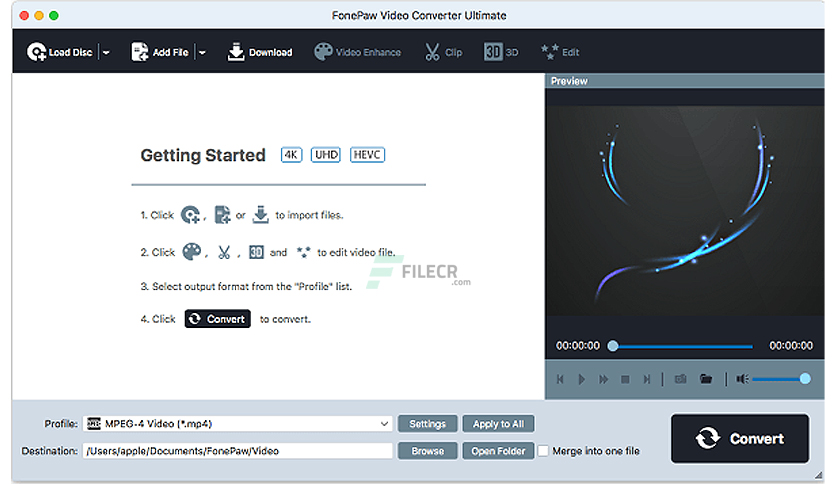The image size is (836, 484).
Task: Play the preview video
Action: coord(582,379)
